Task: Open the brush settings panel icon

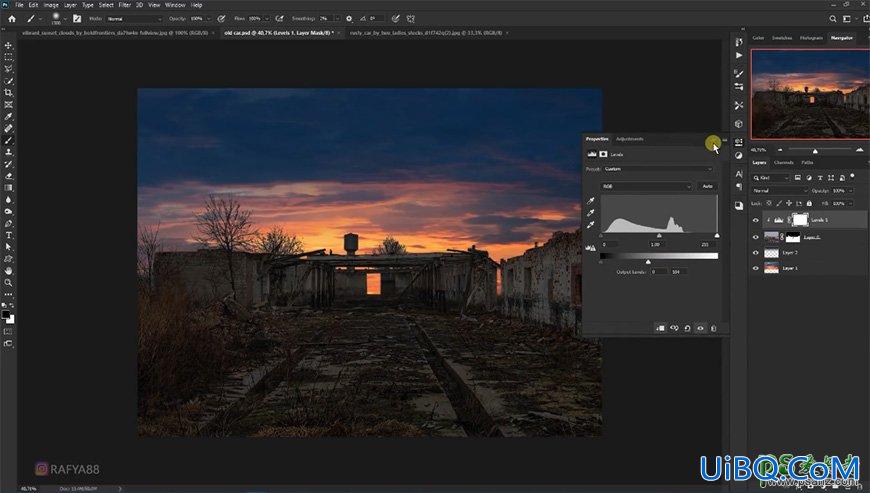Action: (x=77, y=18)
